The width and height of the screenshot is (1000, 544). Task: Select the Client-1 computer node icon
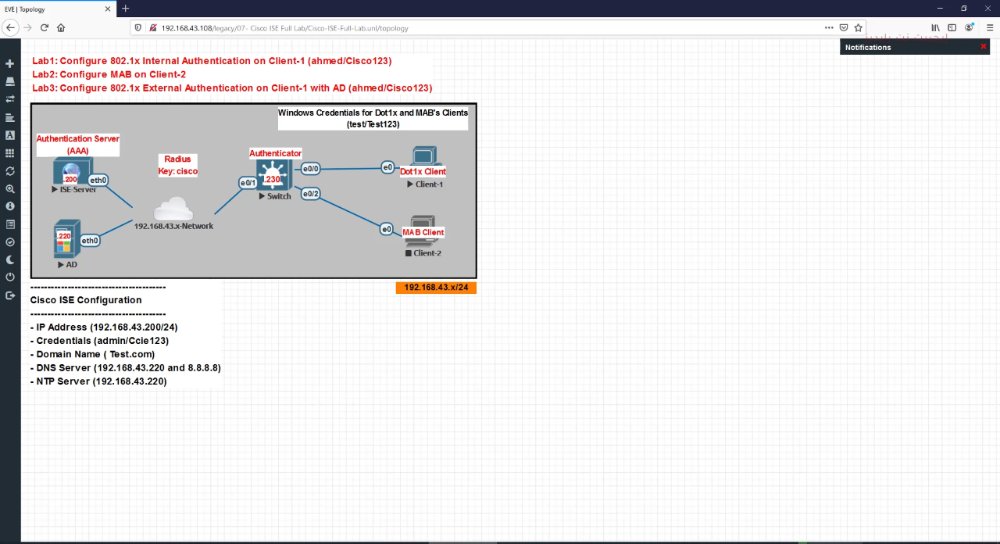click(x=423, y=157)
